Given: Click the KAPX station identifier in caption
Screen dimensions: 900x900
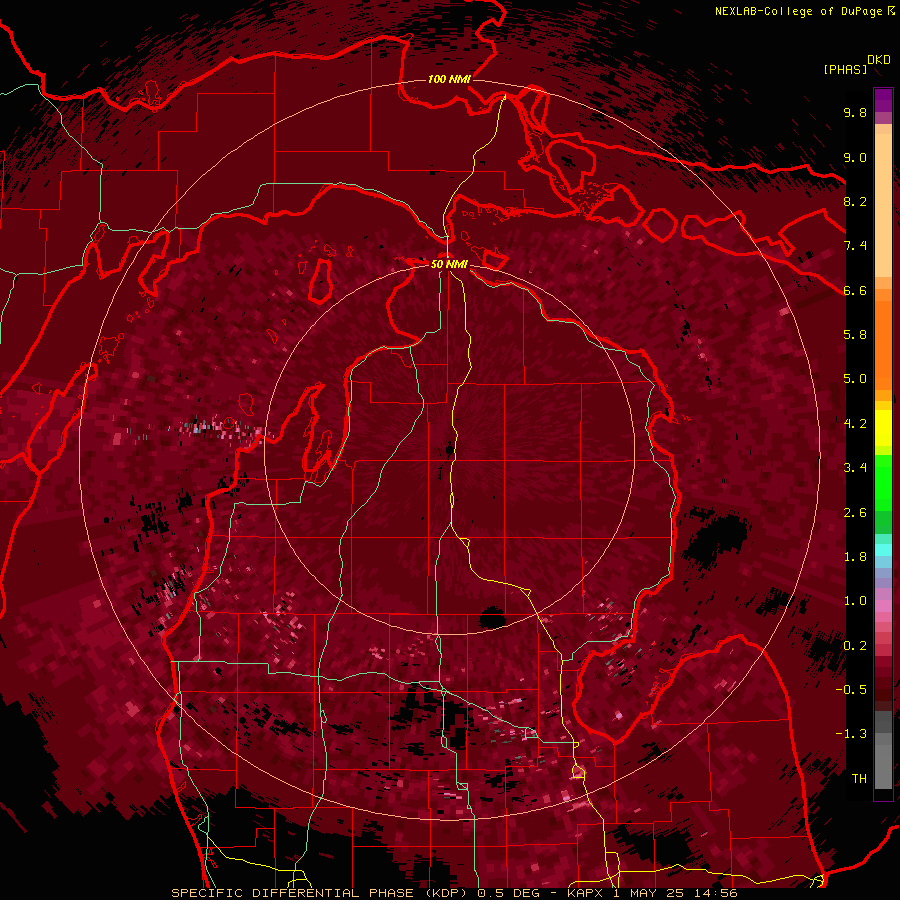Looking at the screenshot, I should (586, 893).
